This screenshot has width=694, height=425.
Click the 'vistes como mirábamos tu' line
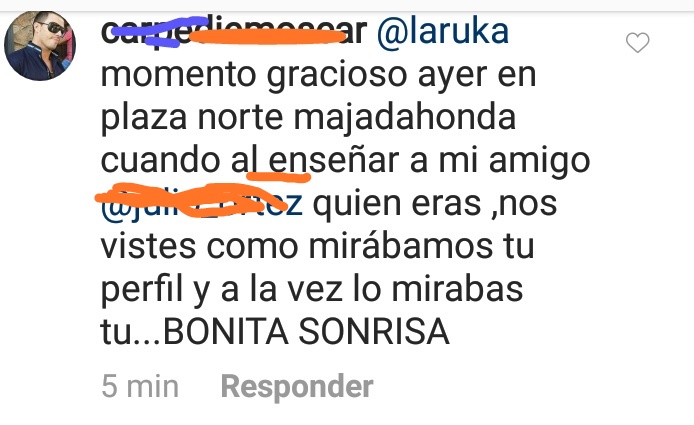[x=318, y=246]
